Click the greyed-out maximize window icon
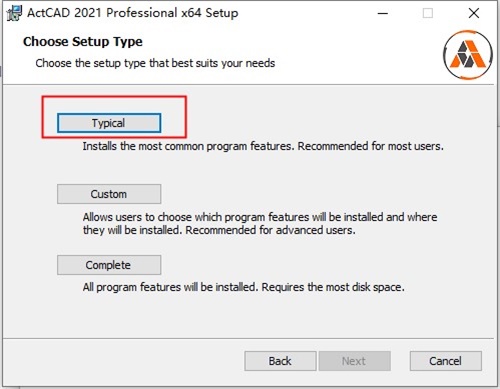Screen dimensions: 500x389 pyautogui.click(x=428, y=13)
